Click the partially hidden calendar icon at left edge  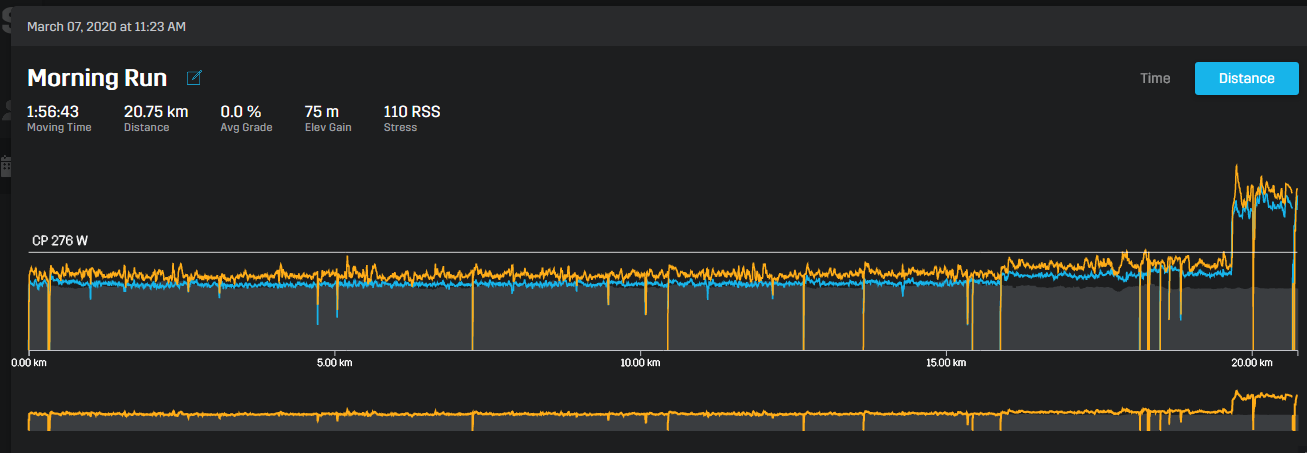(x=5, y=165)
